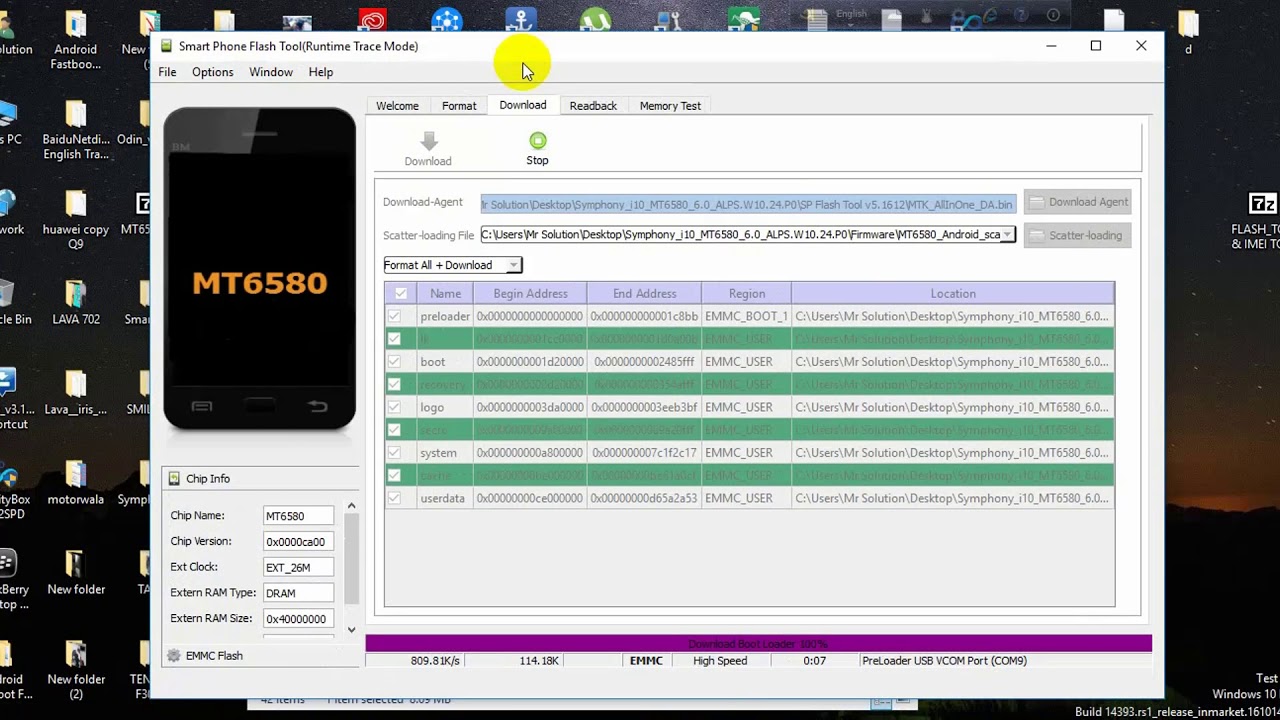
Task: Click the Scatter-loading browse button
Action: pyautogui.click(x=1078, y=236)
